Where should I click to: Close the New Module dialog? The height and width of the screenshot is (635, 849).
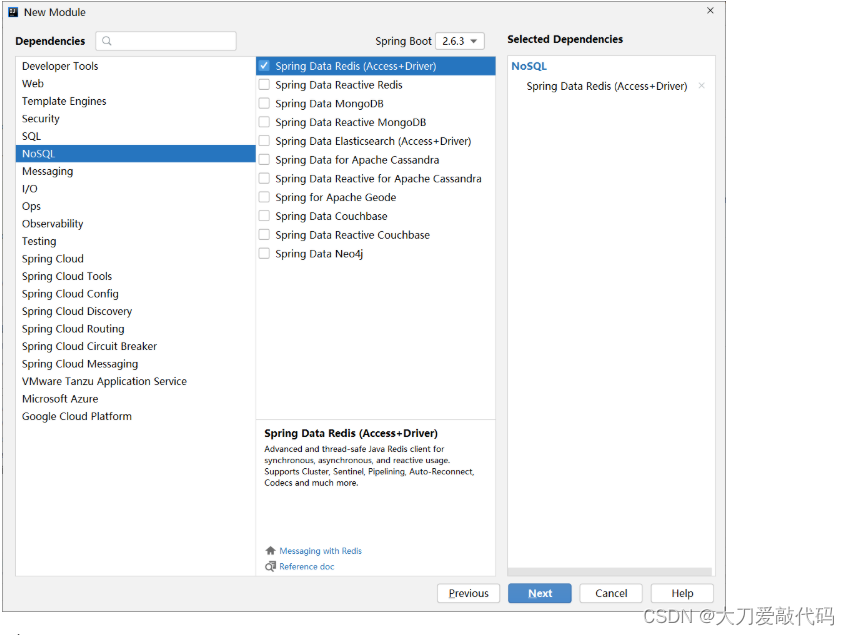coord(710,11)
